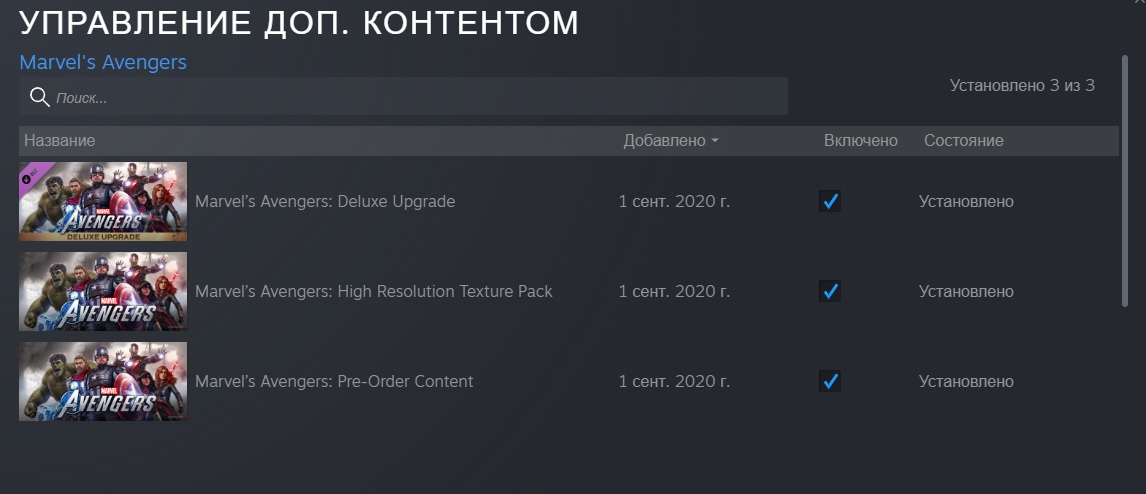1146x494 pixels.
Task: Open the Marvel's Avengers game link
Action: 103,62
